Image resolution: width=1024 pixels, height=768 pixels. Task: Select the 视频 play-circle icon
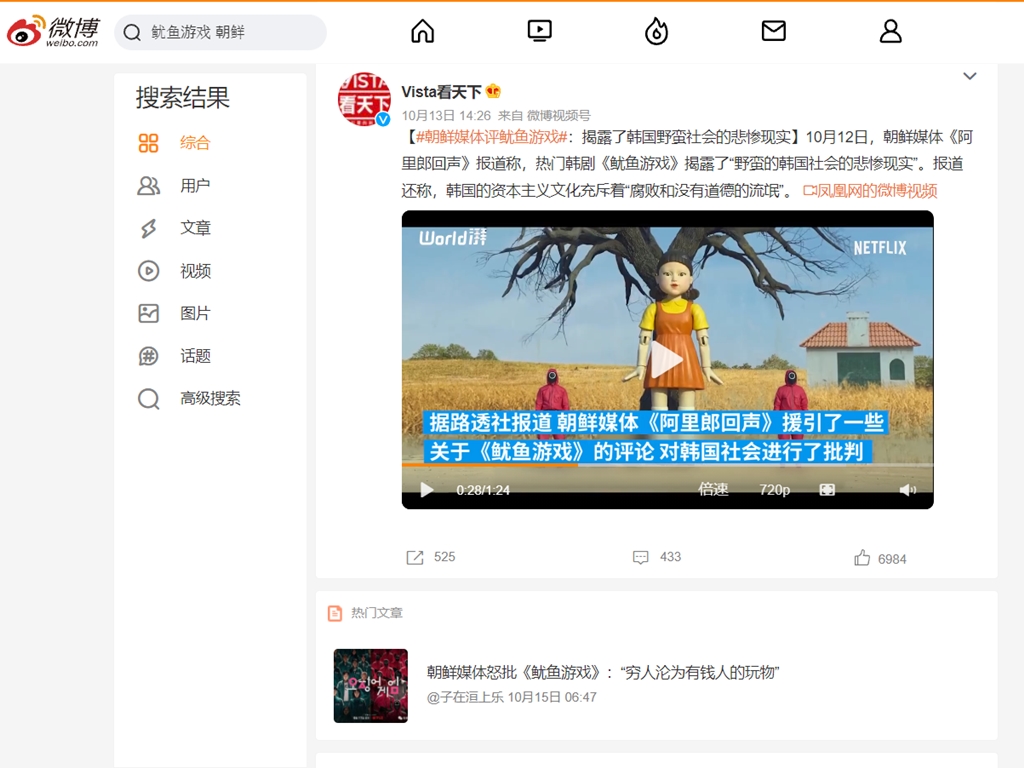click(x=148, y=271)
